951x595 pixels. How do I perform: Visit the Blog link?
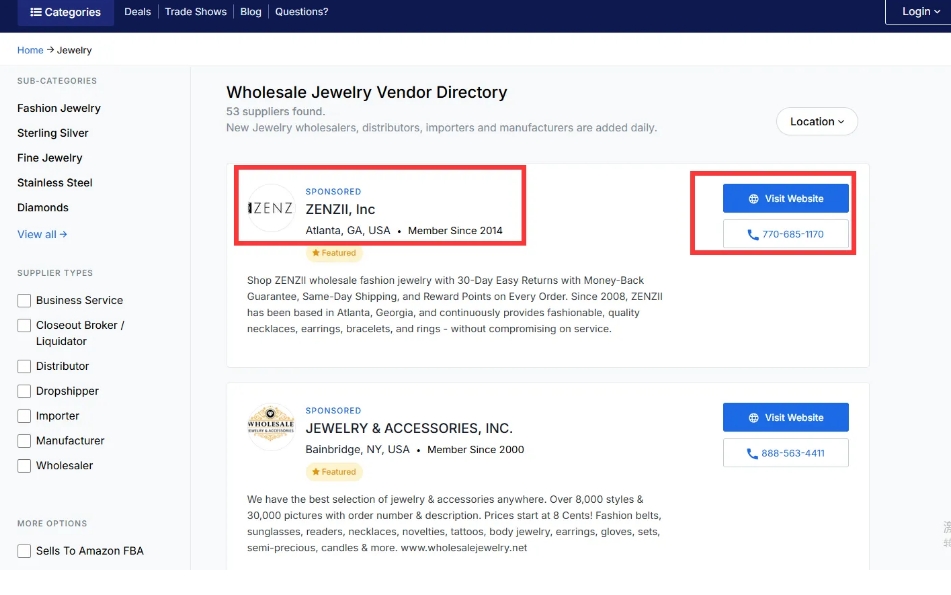250,12
